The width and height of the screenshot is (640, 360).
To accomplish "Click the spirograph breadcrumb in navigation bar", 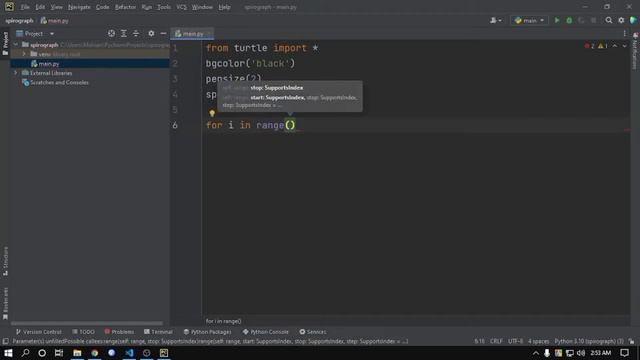I will [x=19, y=20].
